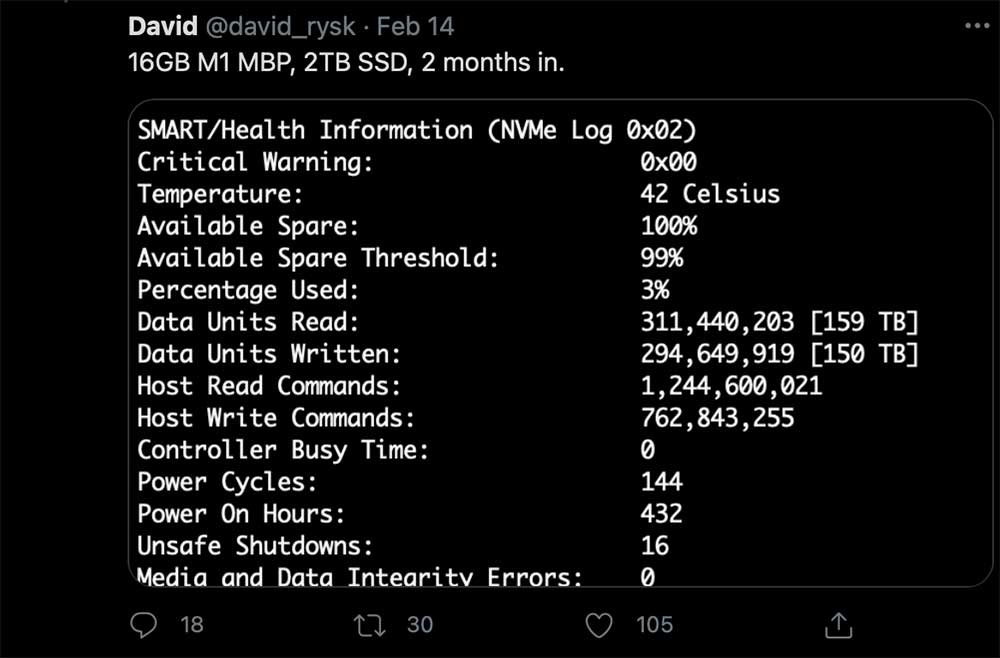1000x658 pixels.
Task: Click the like count 105
Action: (x=654, y=625)
